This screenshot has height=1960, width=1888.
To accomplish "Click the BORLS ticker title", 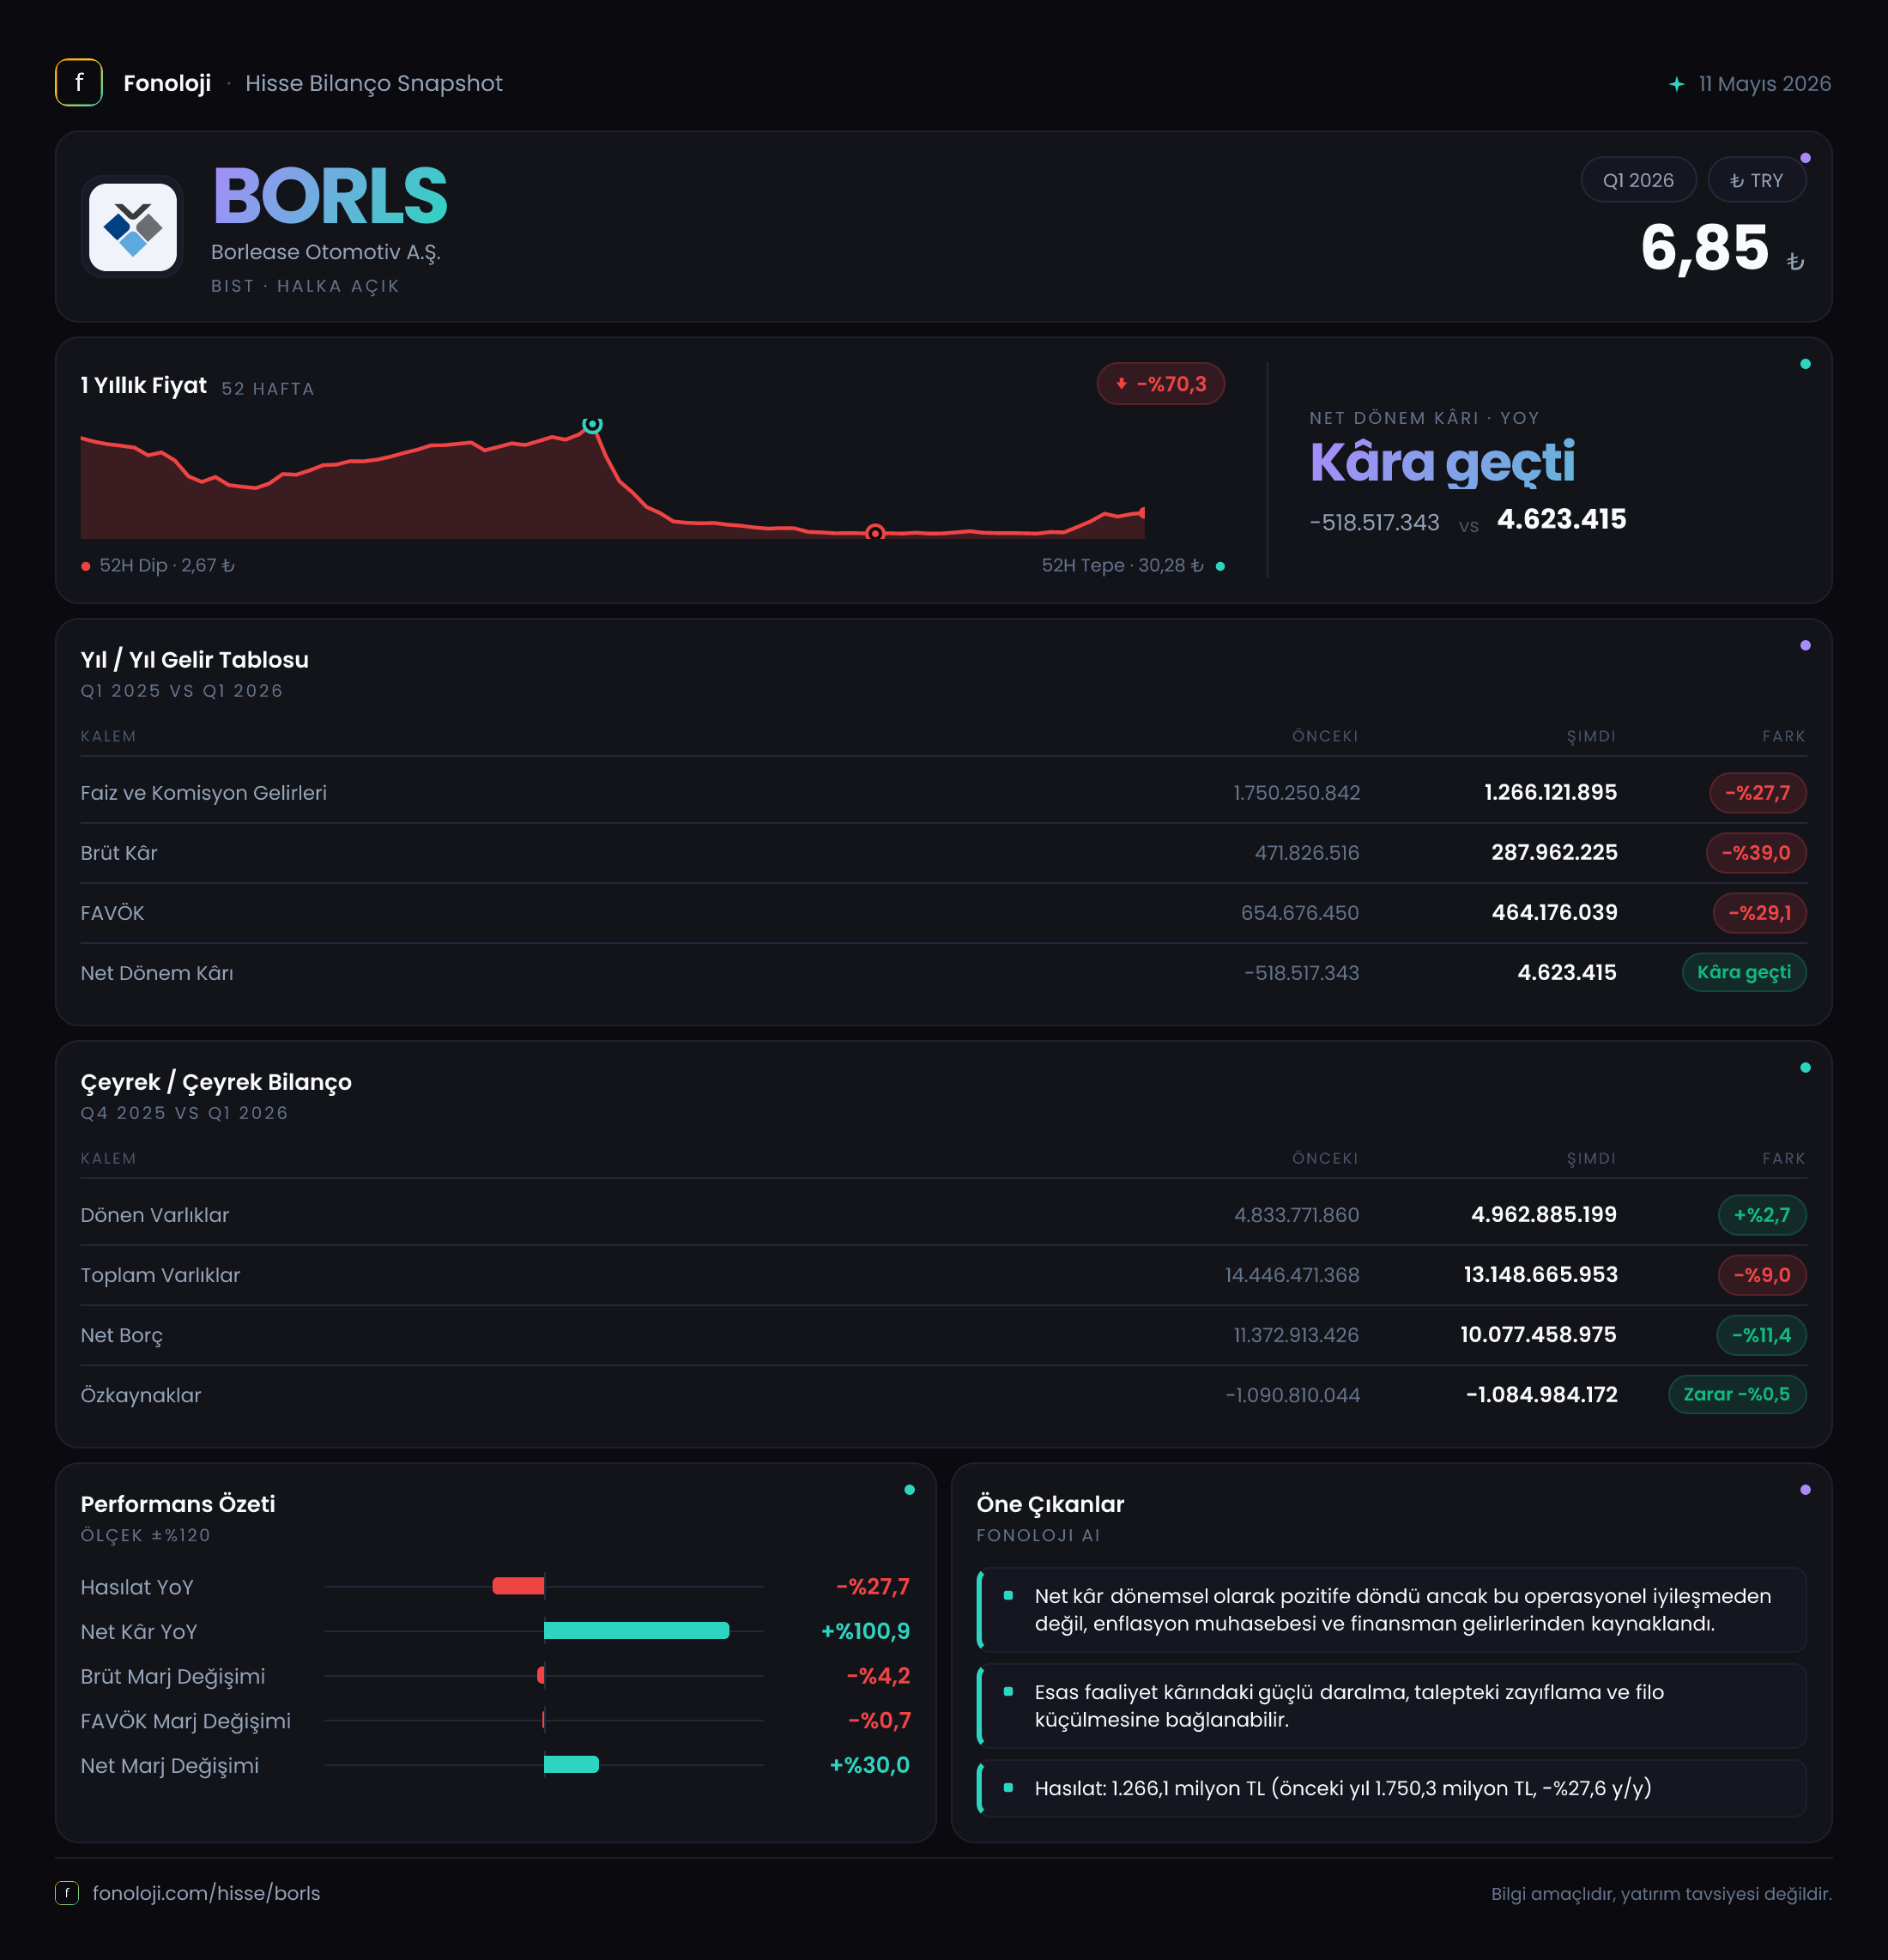I will click(330, 196).
